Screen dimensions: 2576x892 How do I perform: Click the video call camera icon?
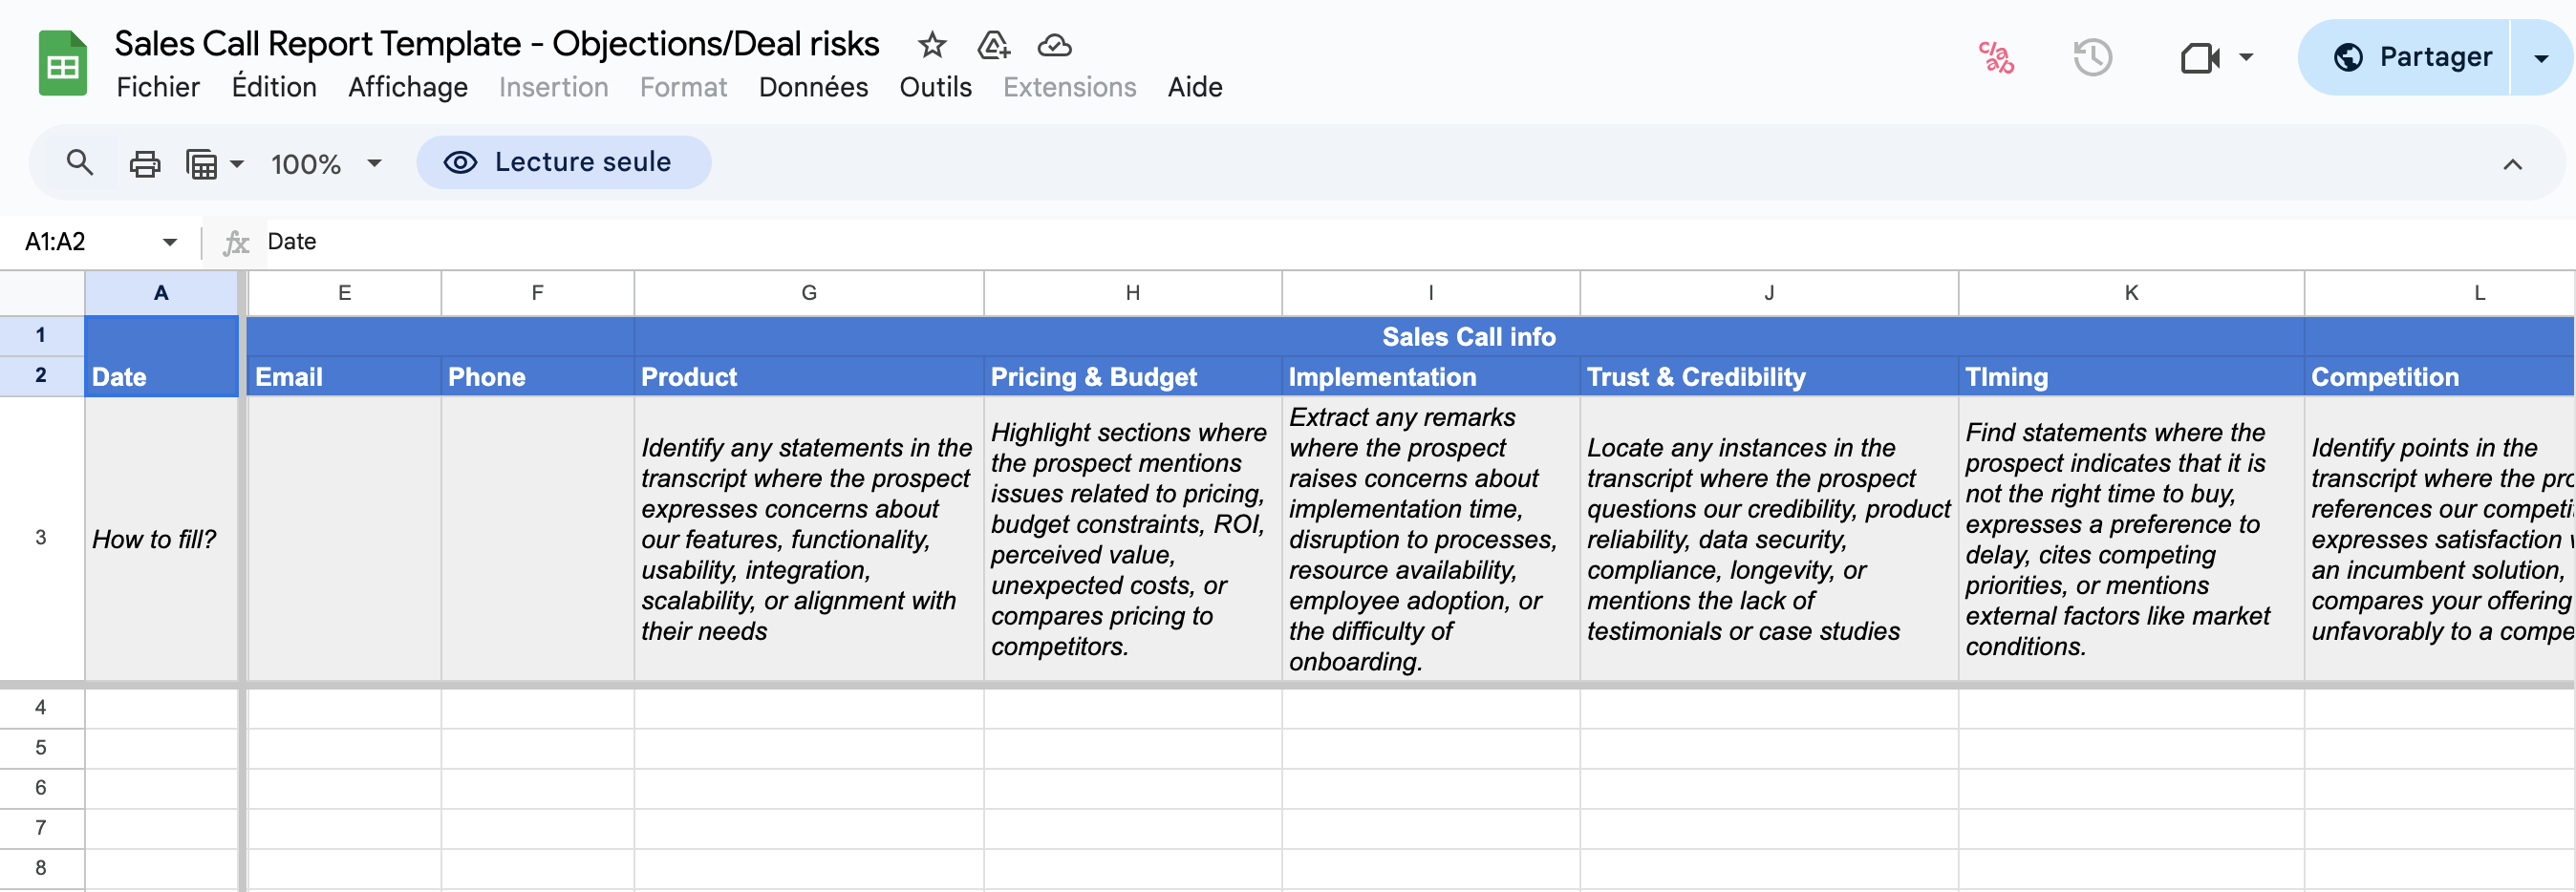pos(2199,58)
